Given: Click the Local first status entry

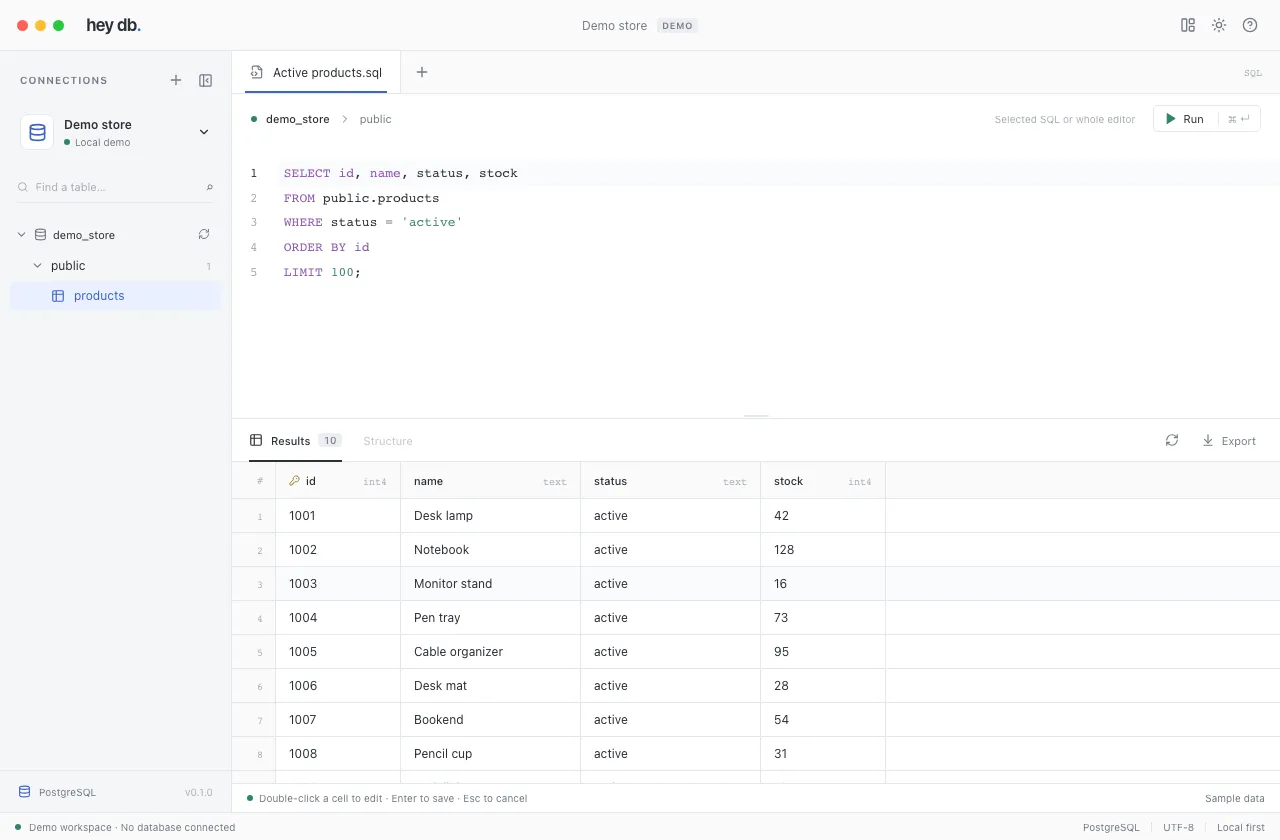Looking at the screenshot, I should [1241, 827].
